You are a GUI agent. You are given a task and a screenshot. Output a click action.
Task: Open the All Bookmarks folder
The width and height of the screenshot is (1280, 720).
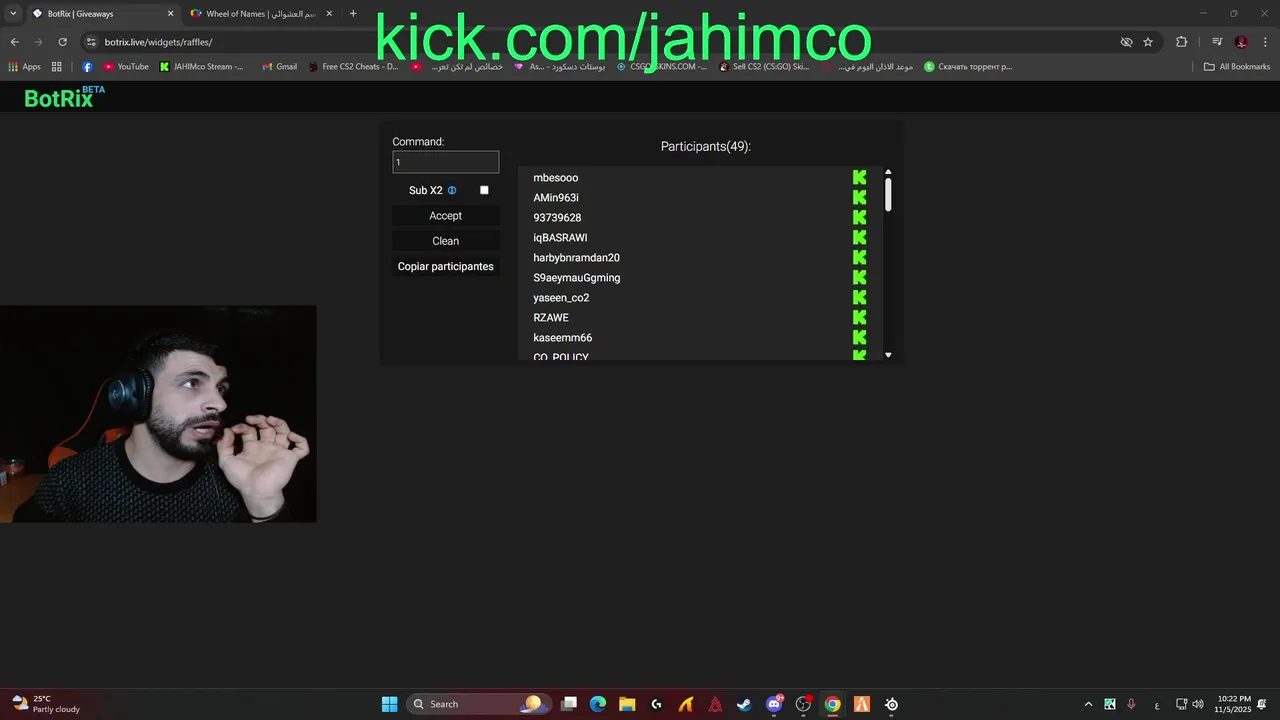click(x=1237, y=67)
